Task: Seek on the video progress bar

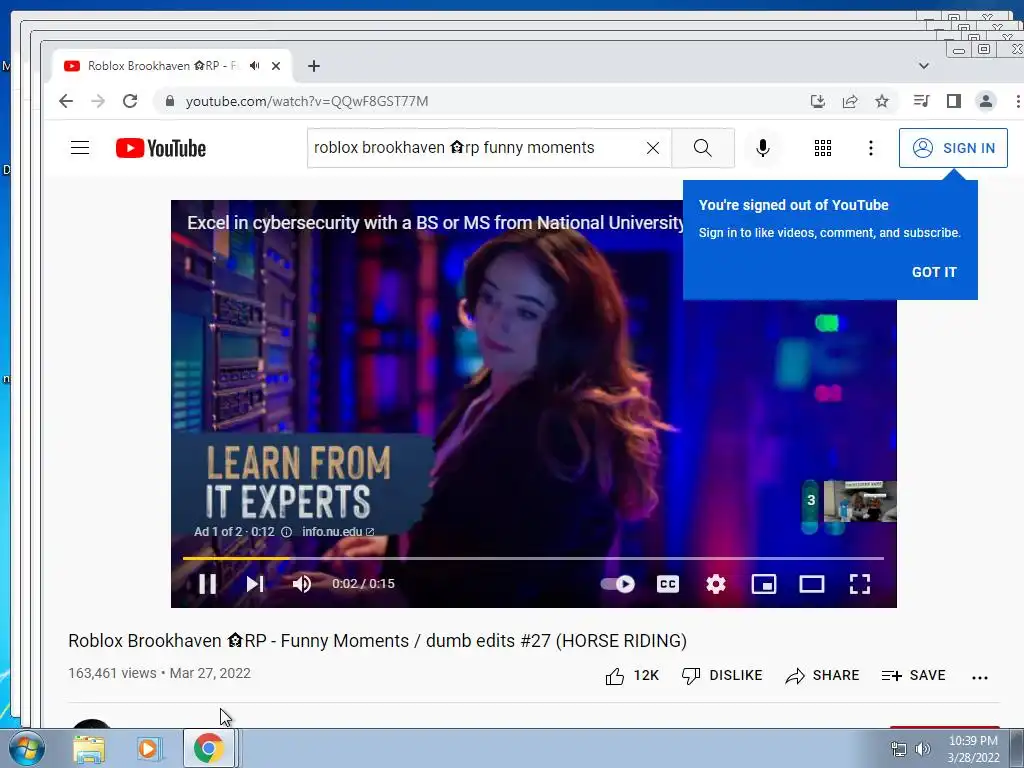Action: pyautogui.click(x=533, y=558)
